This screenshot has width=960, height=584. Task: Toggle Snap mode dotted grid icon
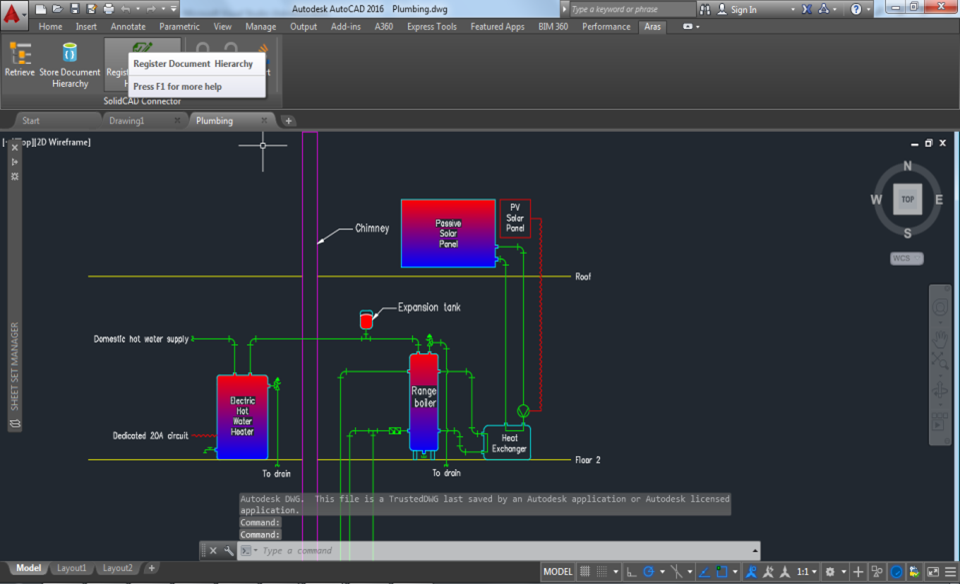click(602, 572)
